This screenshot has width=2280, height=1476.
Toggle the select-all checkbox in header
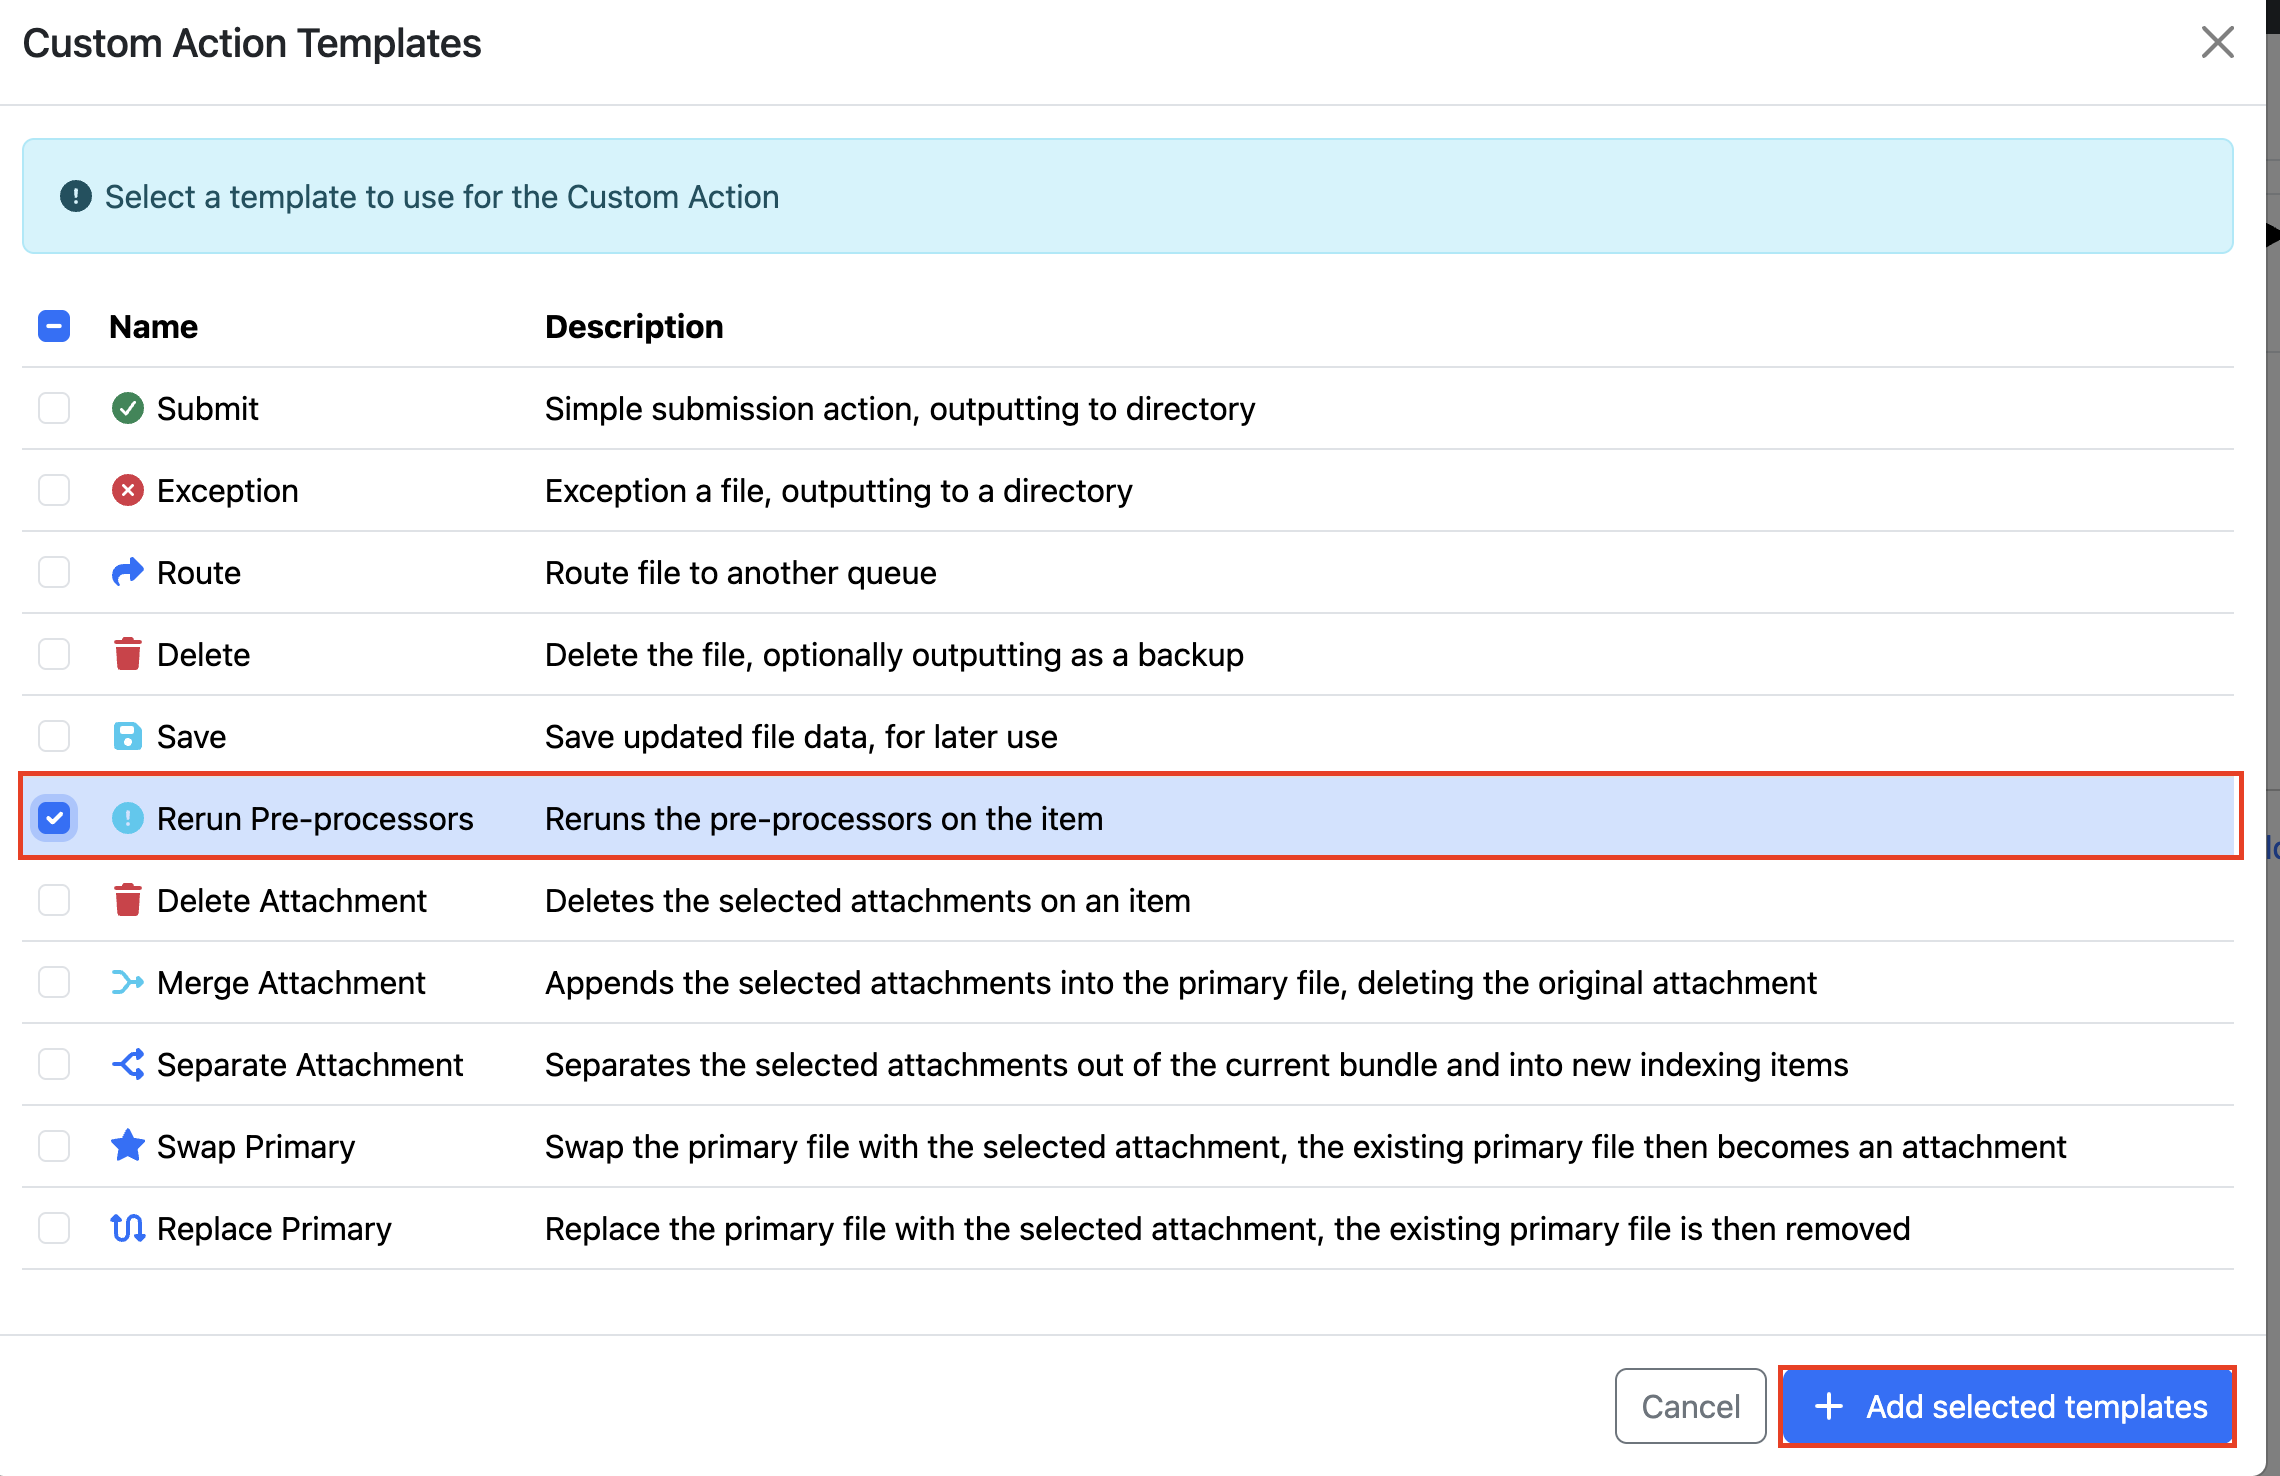(54, 326)
